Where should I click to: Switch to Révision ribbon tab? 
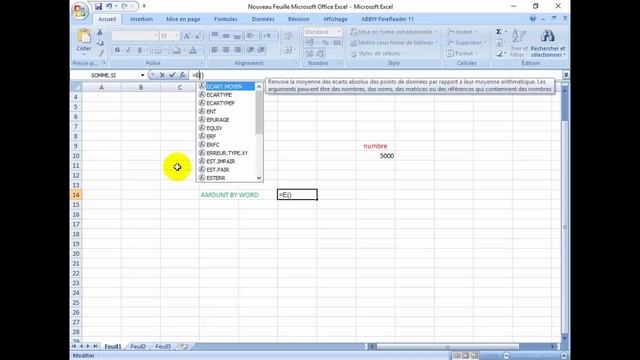pyautogui.click(x=298, y=19)
